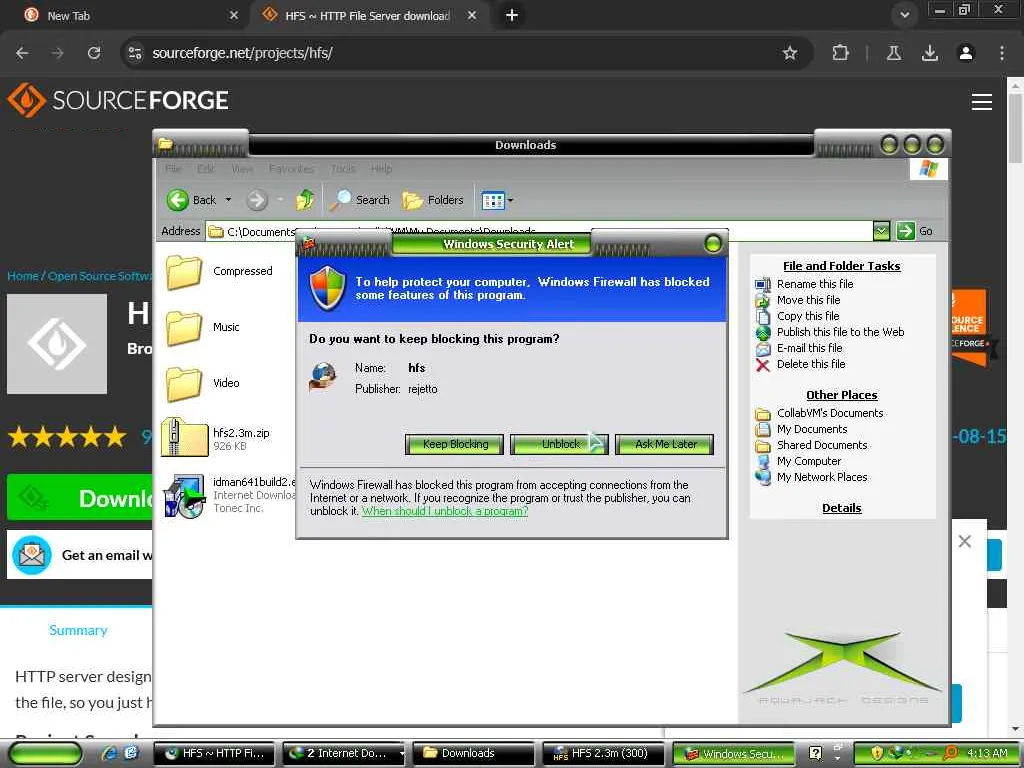
Task: Open CollabVM's Documents in Other Places
Action: pyautogui.click(x=829, y=413)
